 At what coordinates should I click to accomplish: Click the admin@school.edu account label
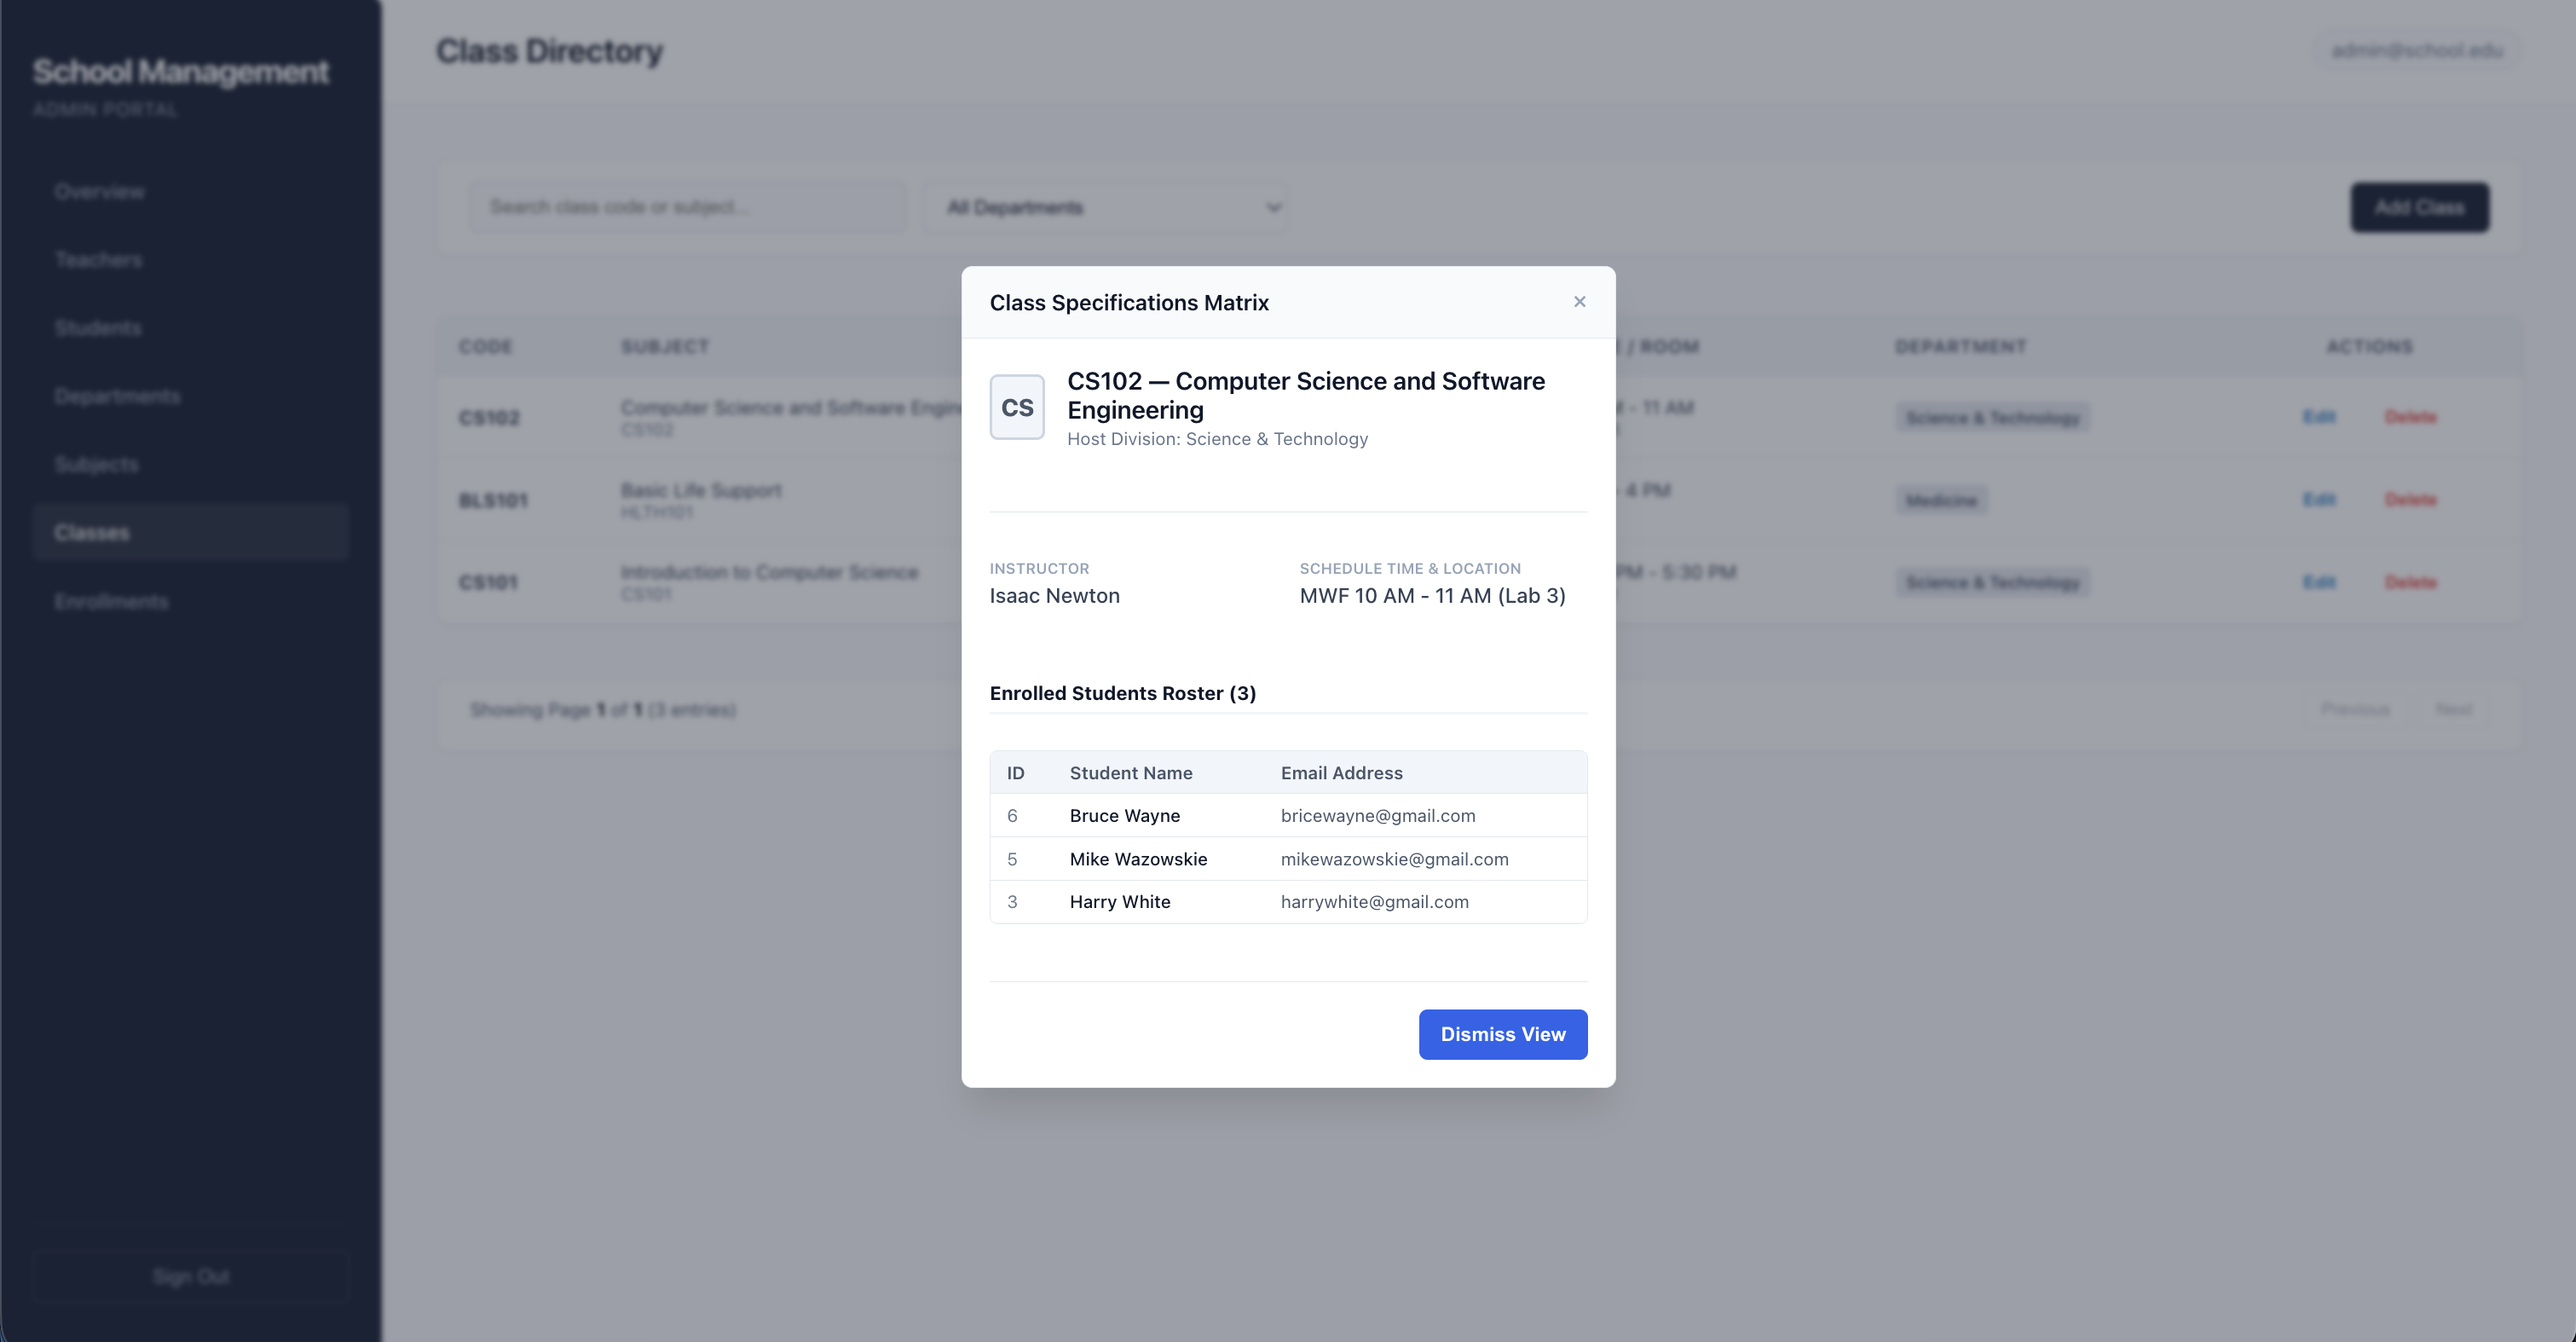point(2417,50)
